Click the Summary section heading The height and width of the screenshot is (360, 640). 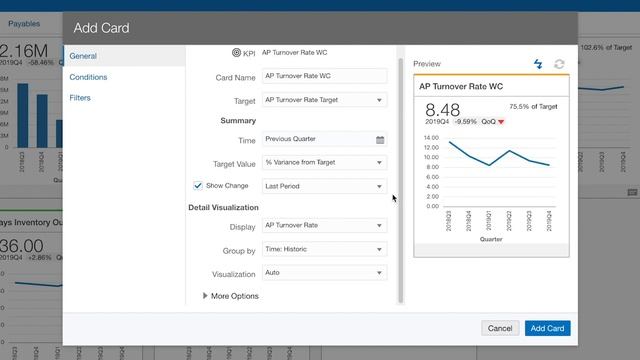[x=238, y=121]
